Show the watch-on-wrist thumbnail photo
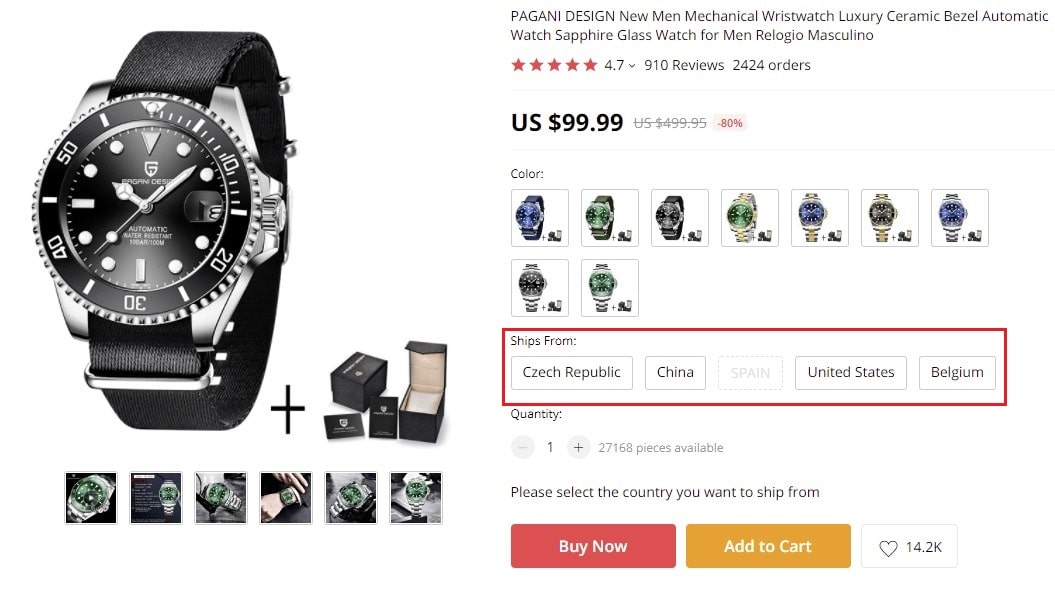1055x595 pixels. tap(286, 498)
